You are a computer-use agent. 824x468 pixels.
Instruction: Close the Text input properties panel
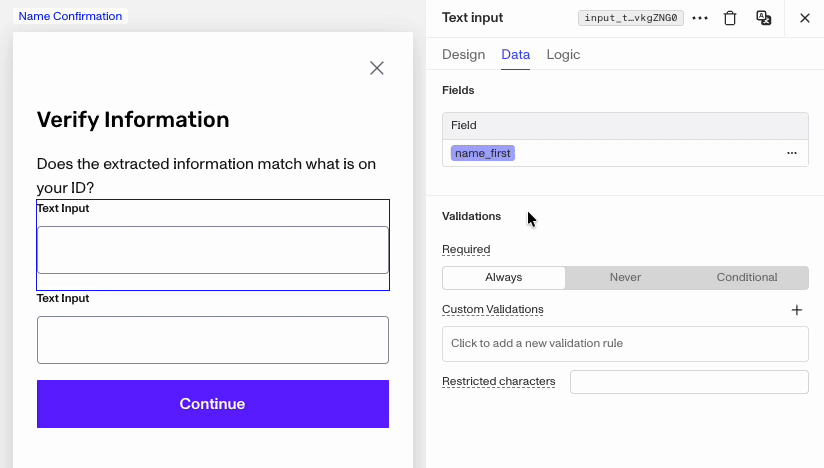[x=805, y=18]
